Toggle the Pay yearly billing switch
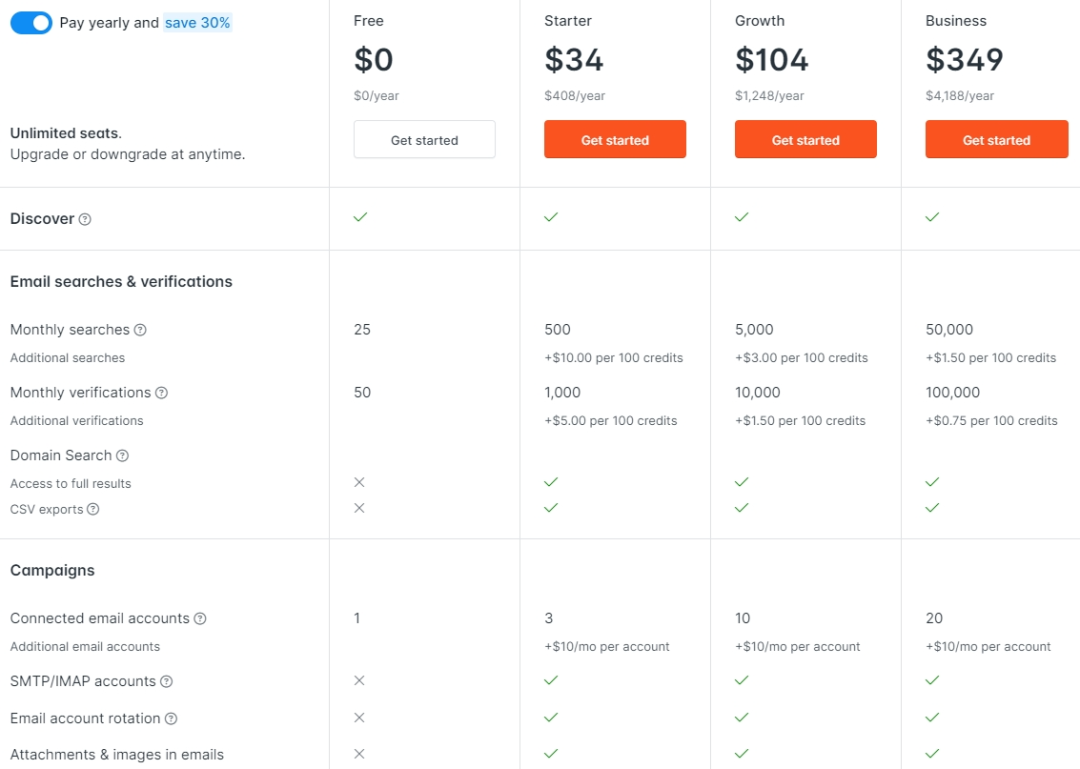 tap(31, 23)
